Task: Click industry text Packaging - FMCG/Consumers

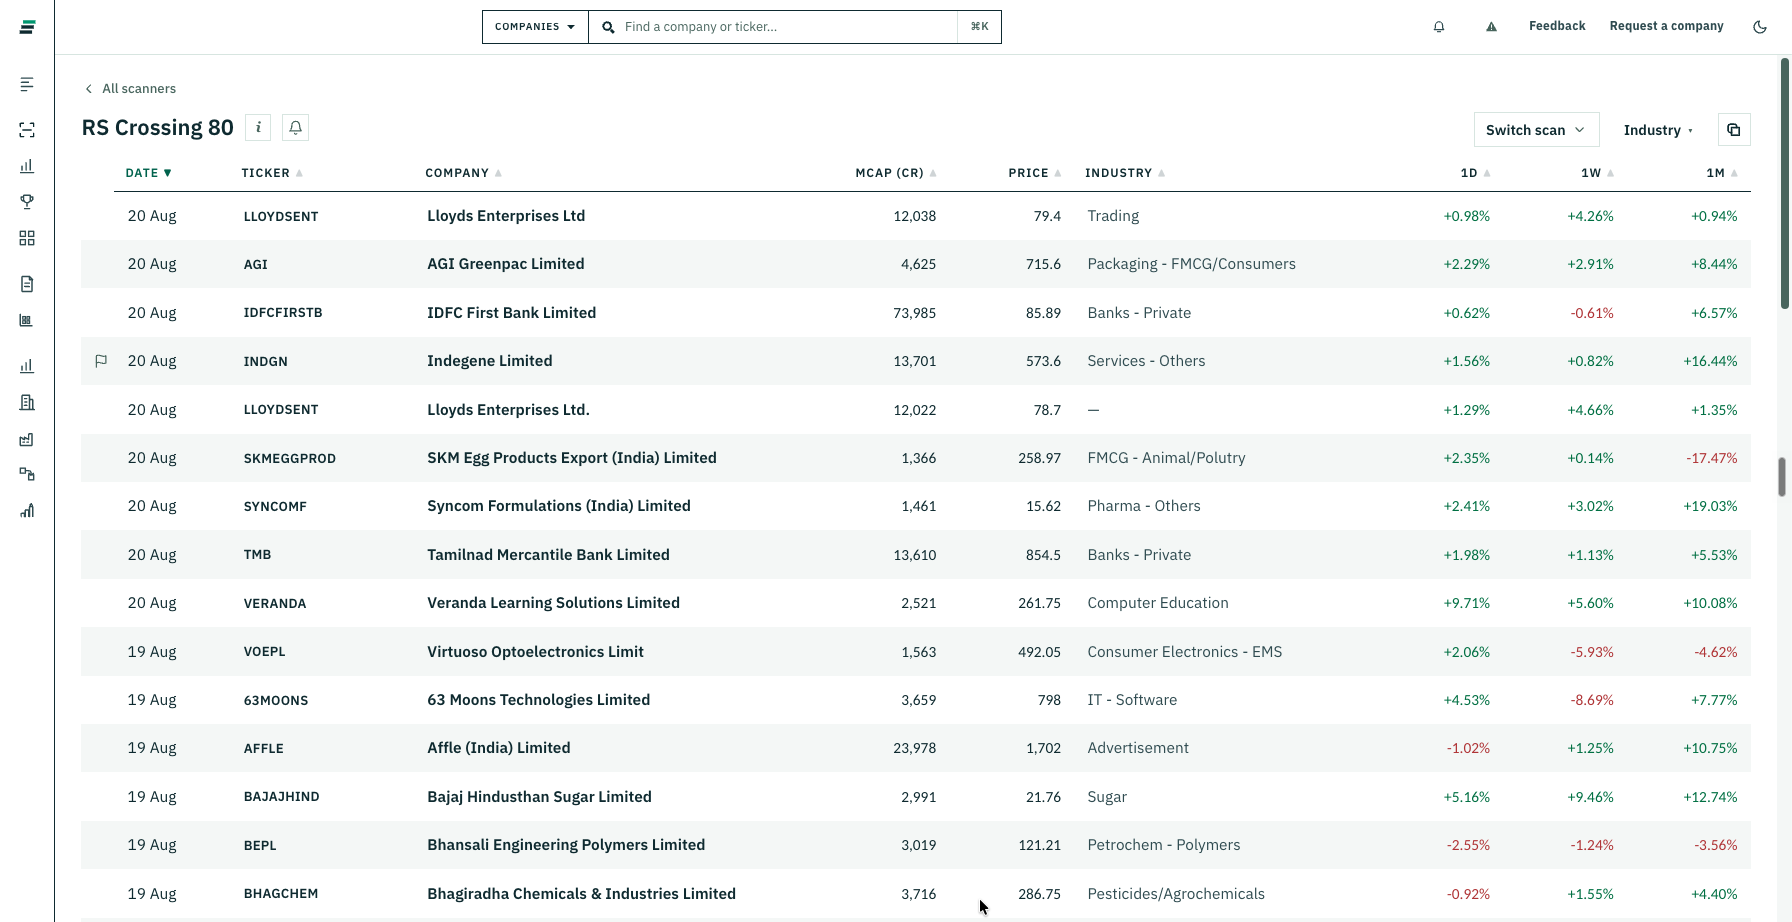Action: [1192, 264]
